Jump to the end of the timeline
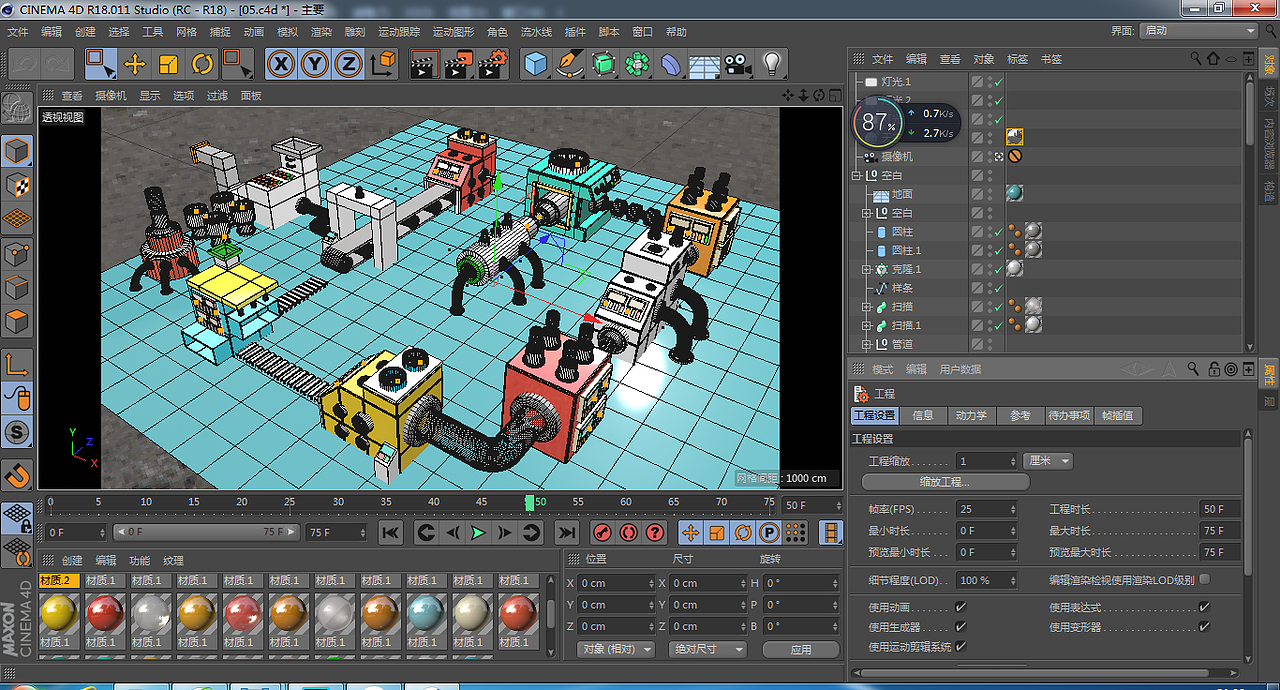 click(567, 533)
